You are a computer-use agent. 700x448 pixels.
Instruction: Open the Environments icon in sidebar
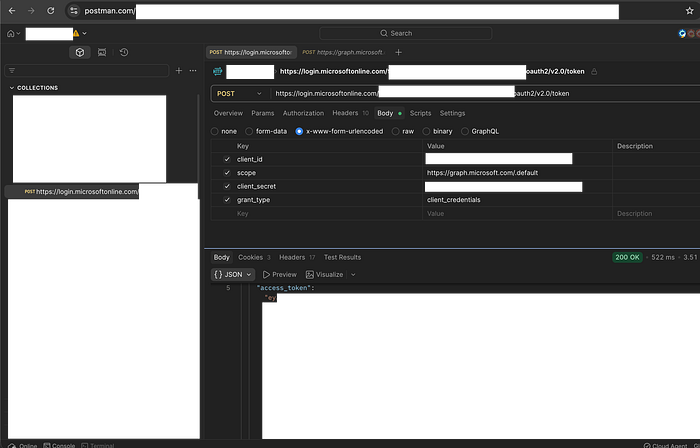(102, 52)
